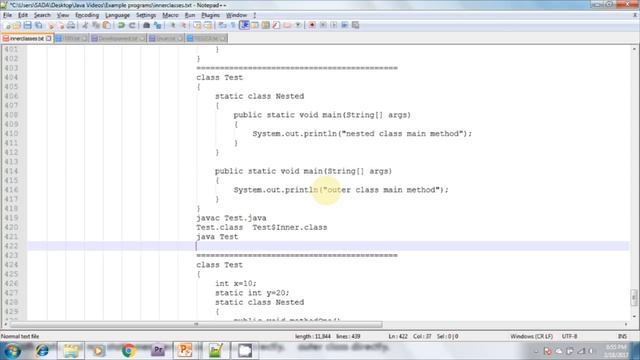Open the Windows Start menu
Screen dimensions: 640x360
[x=12, y=351]
